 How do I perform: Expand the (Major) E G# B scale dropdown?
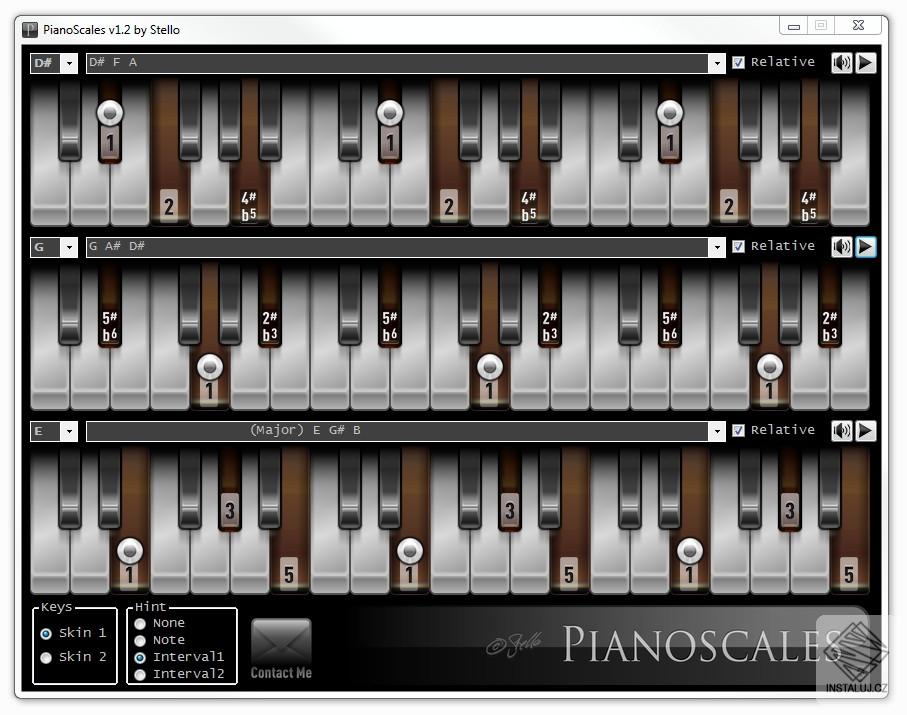pyautogui.click(x=717, y=432)
